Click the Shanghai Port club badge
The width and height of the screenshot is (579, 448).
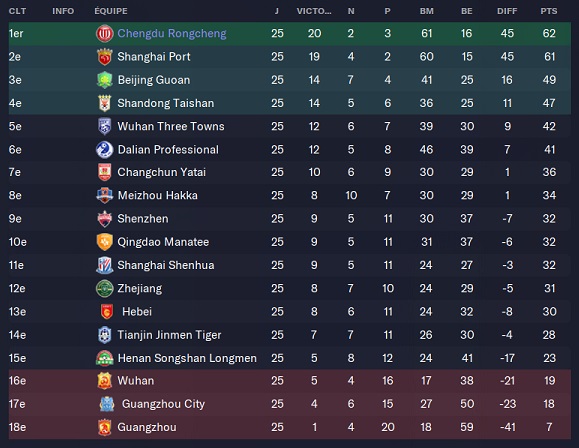(x=105, y=57)
